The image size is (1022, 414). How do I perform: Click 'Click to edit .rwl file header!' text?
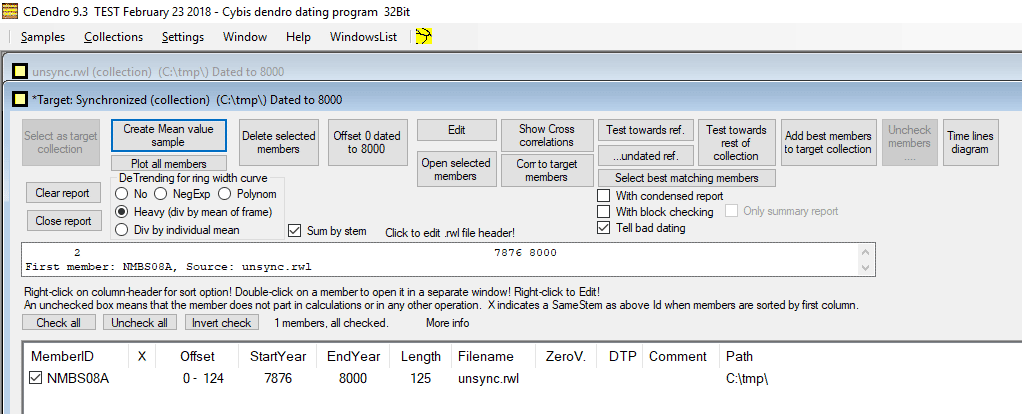pyautogui.click(x=450, y=233)
